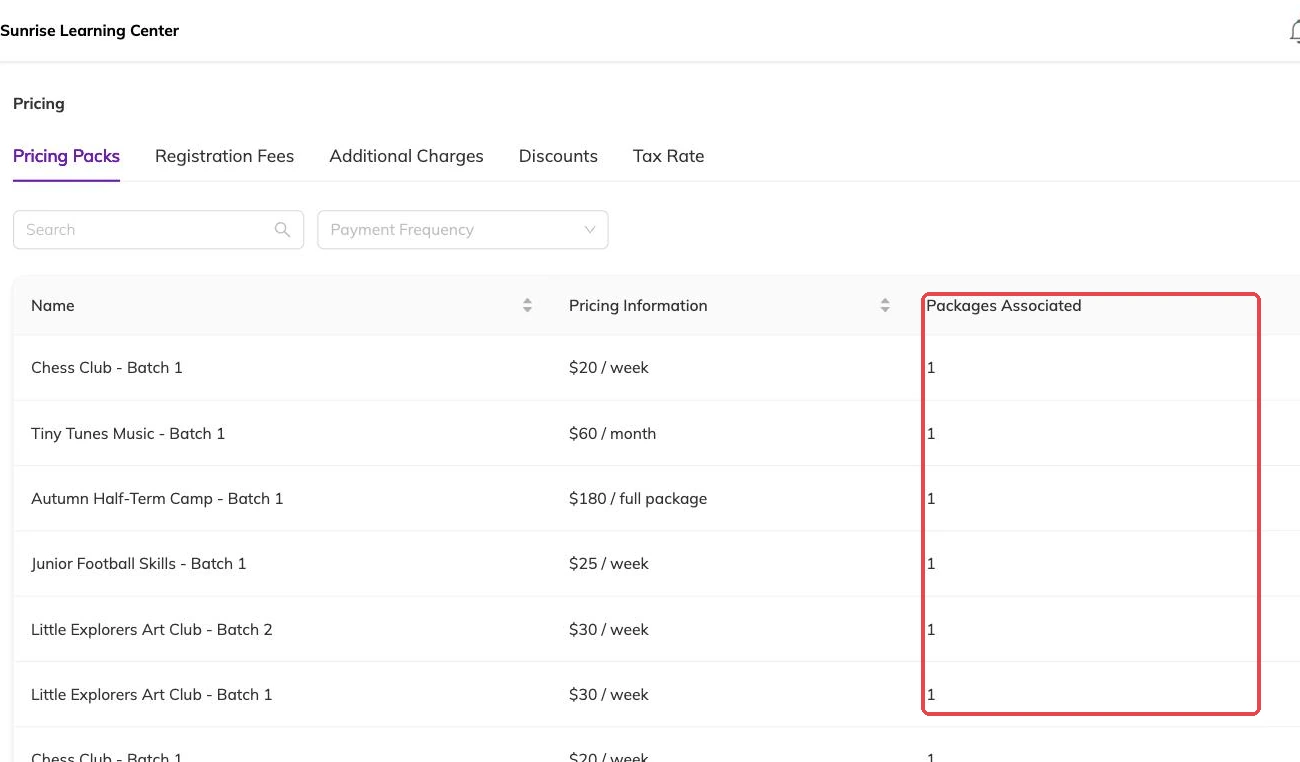The height and width of the screenshot is (762, 1300).
Task: Select Little Explorers Art Club - Batch 1
Action: [x=152, y=695]
